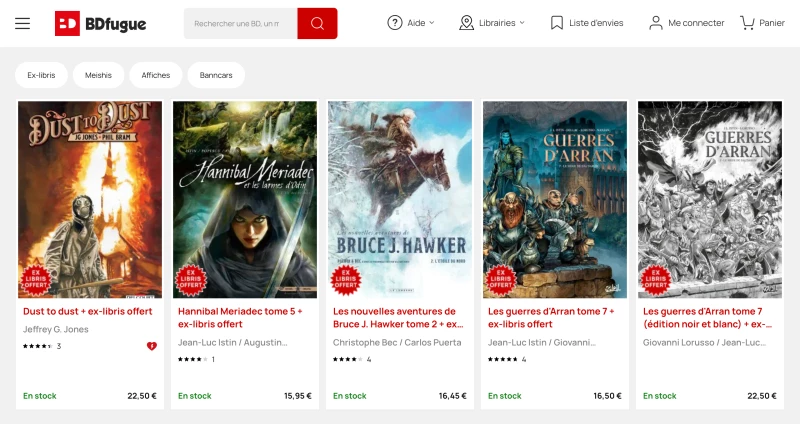Click the shopping cart icon

(747, 23)
